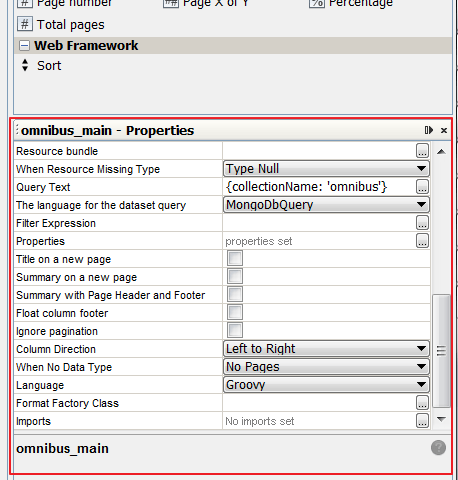Viewport: 458px width, 480px height.
Task: Click the Query Text input field
Action: click(x=319, y=187)
